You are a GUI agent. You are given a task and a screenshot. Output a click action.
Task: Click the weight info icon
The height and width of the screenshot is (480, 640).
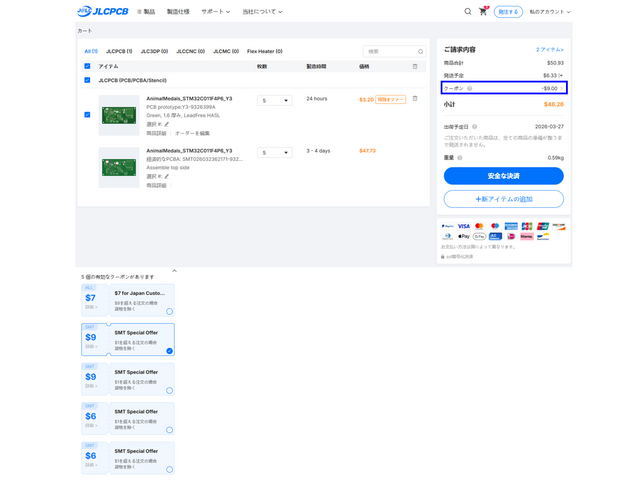click(x=460, y=158)
